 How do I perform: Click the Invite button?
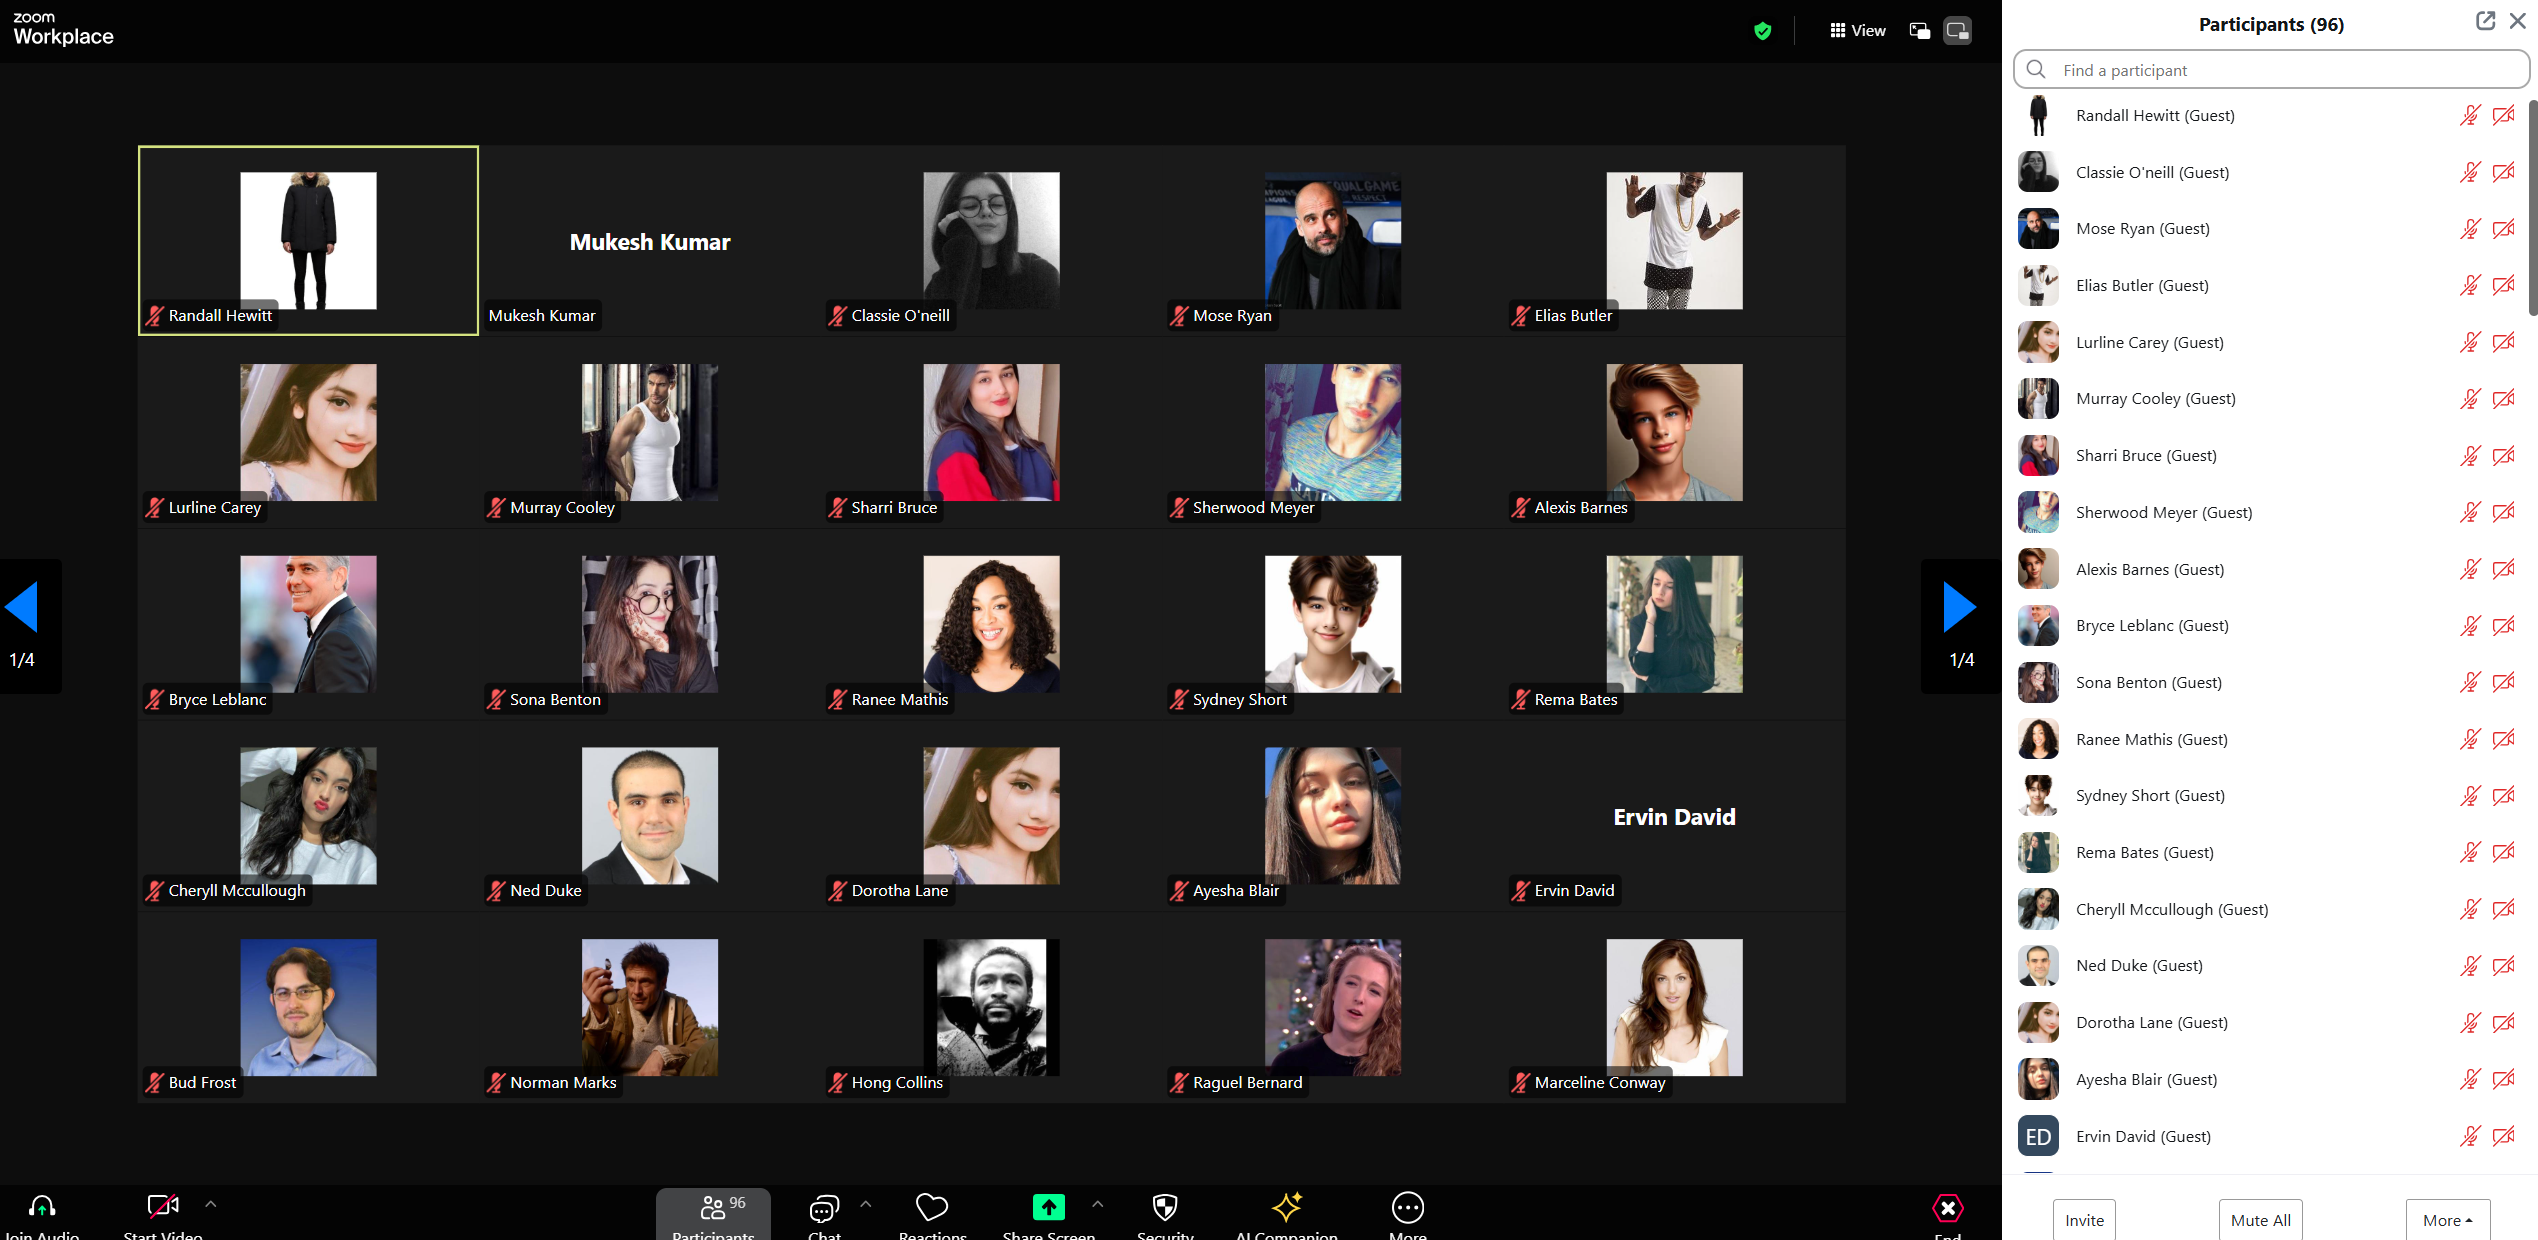pos(2083,1220)
